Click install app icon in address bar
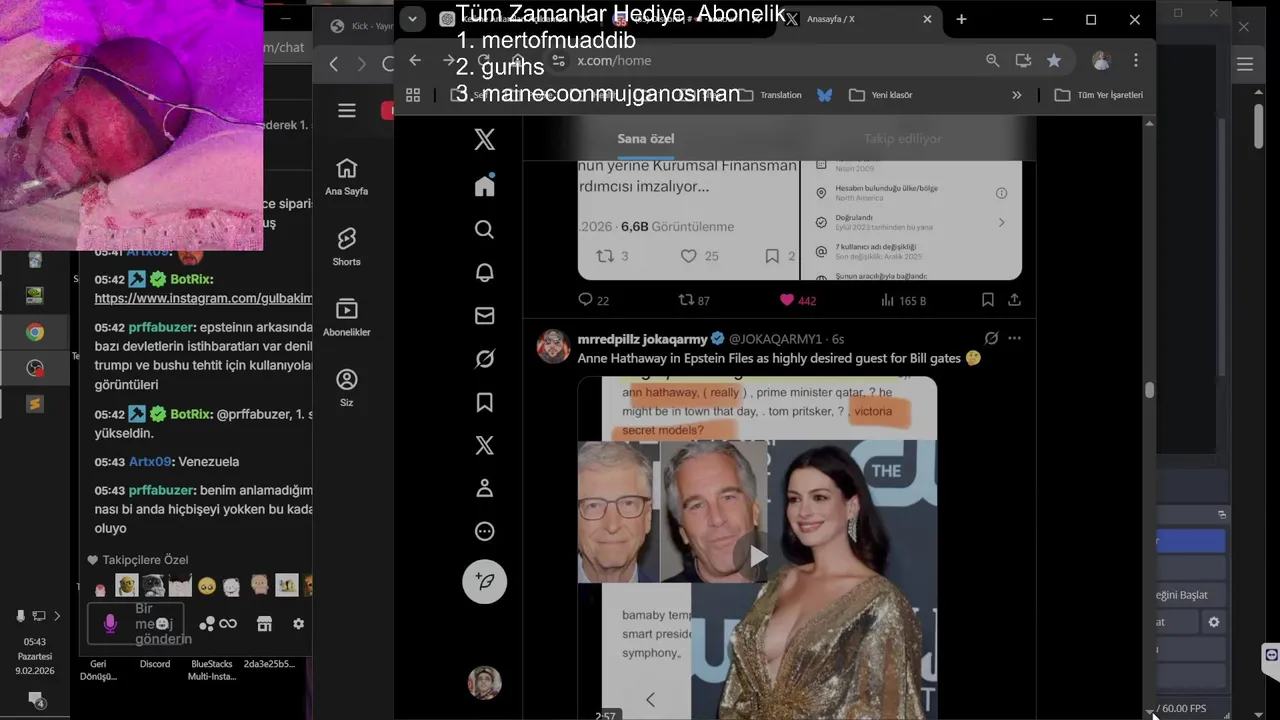The image size is (1280, 720). [x=1023, y=60]
